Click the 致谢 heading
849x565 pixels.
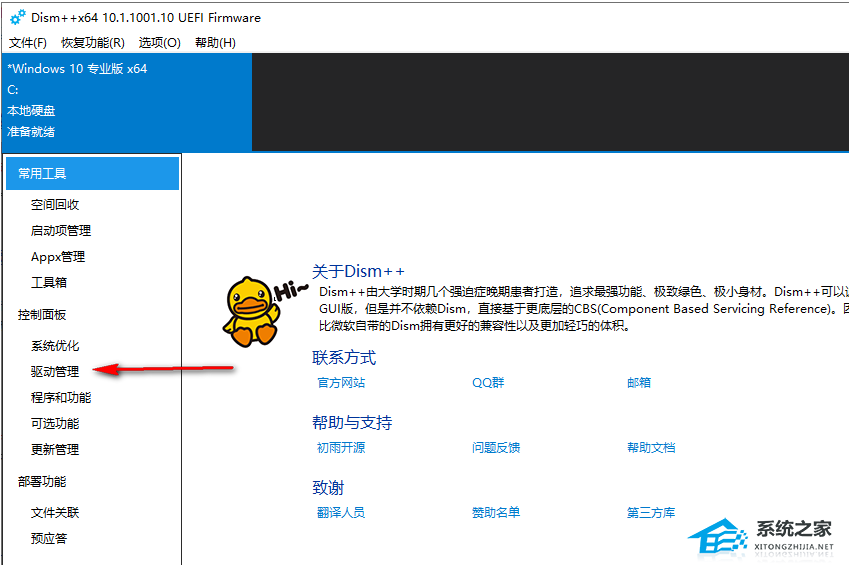click(x=328, y=488)
